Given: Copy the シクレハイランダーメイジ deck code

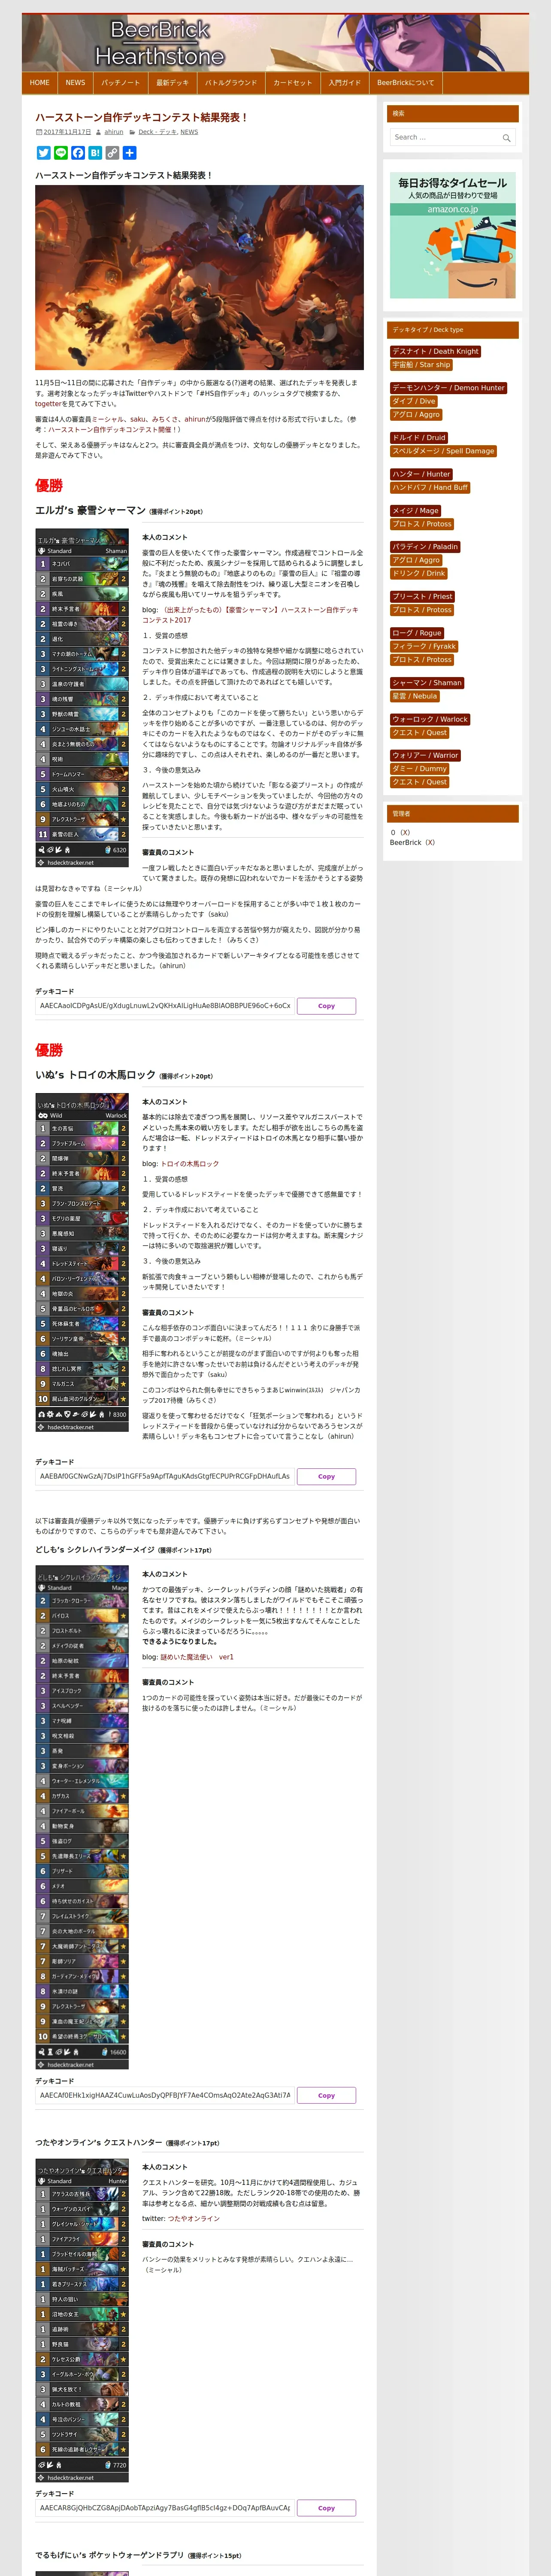Looking at the screenshot, I should pos(326,2095).
